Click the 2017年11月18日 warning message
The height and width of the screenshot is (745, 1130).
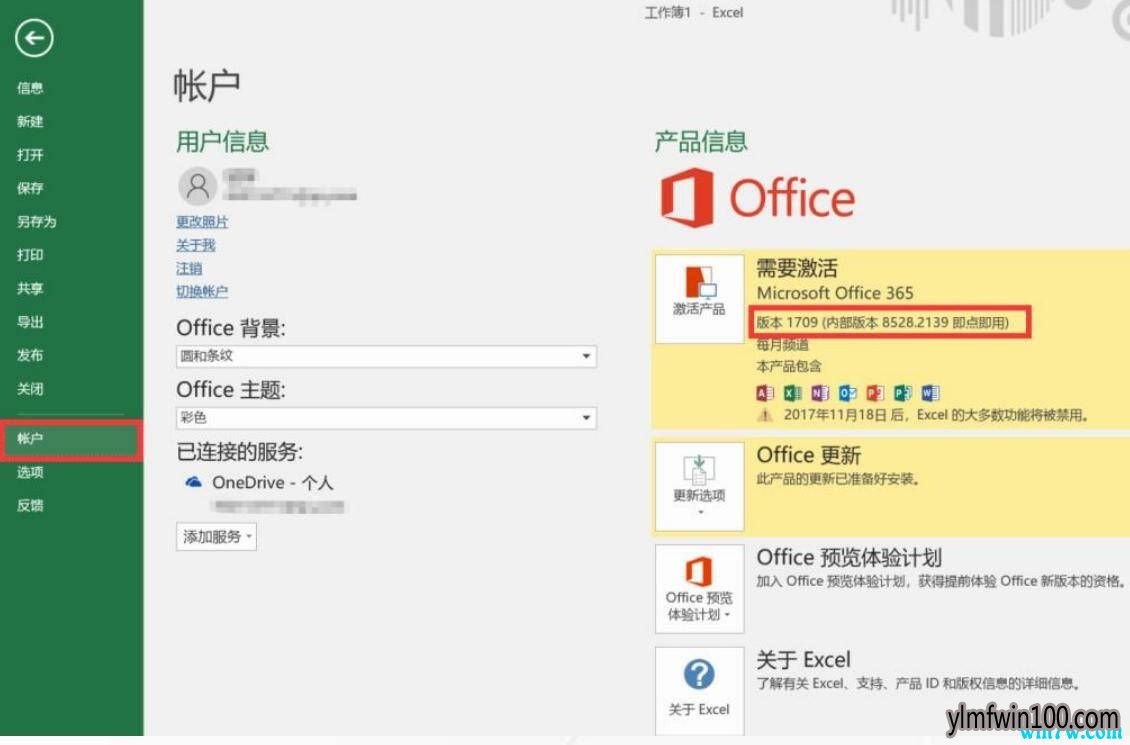[x=936, y=415]
